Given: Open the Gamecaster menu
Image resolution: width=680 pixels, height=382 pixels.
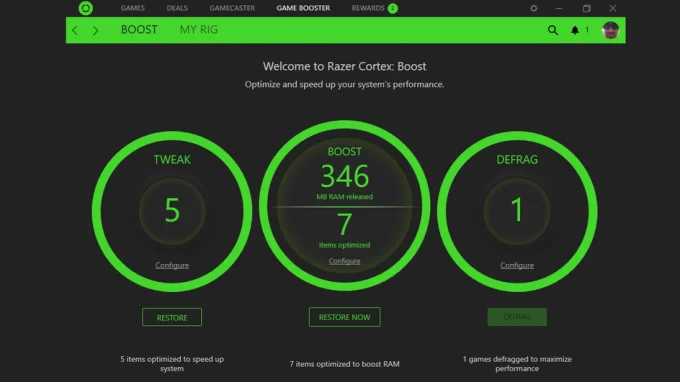Looking at the screenshot, I should (232, 8).
